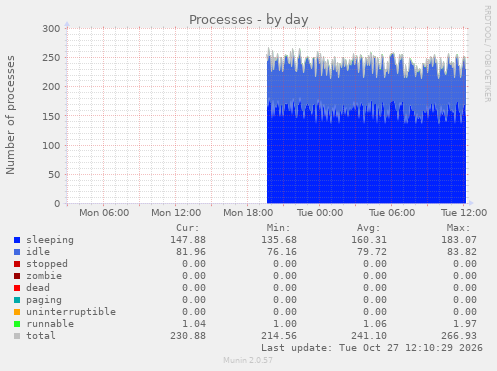Screen dimensions: 497x371
Task: Click the idle legend color swatch
Action: (17, 252)
